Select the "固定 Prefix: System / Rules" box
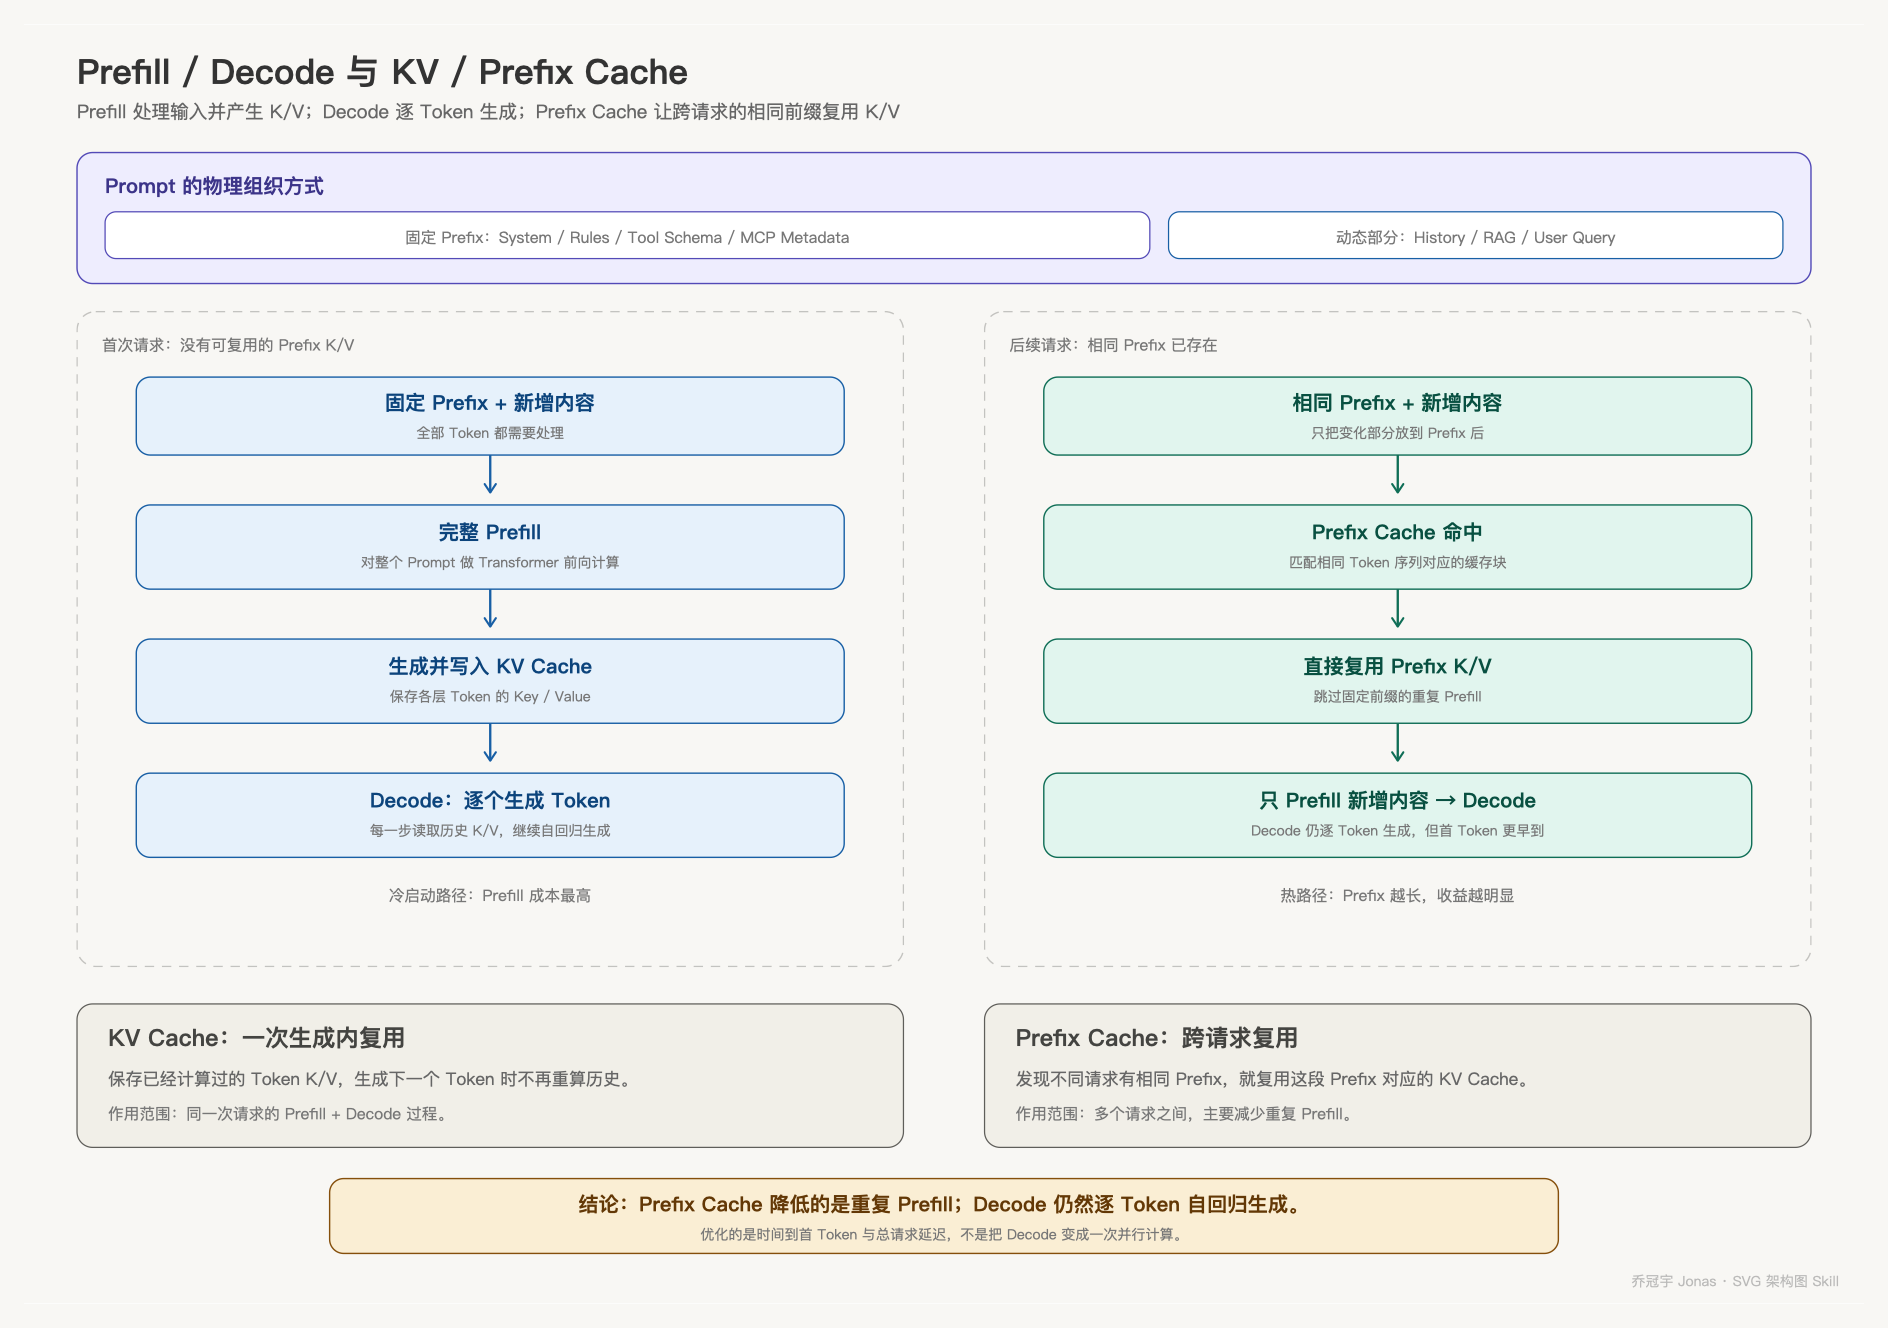Screen dimensions: 1888x1328 tap(627, 236)
